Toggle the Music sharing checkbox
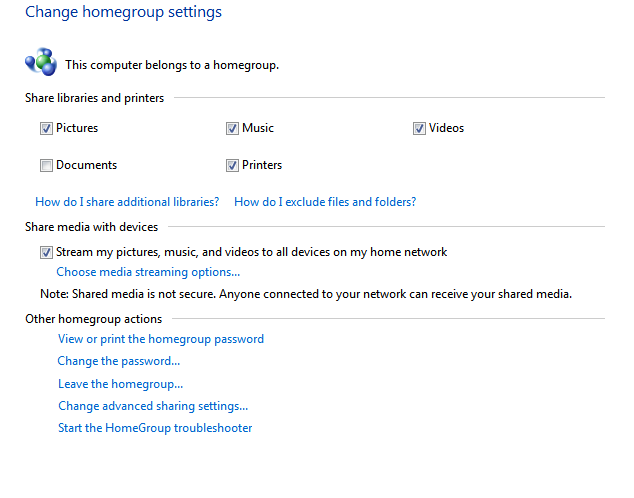The width and height of the screenshot is (634, 498). click(x=232, y=129)
